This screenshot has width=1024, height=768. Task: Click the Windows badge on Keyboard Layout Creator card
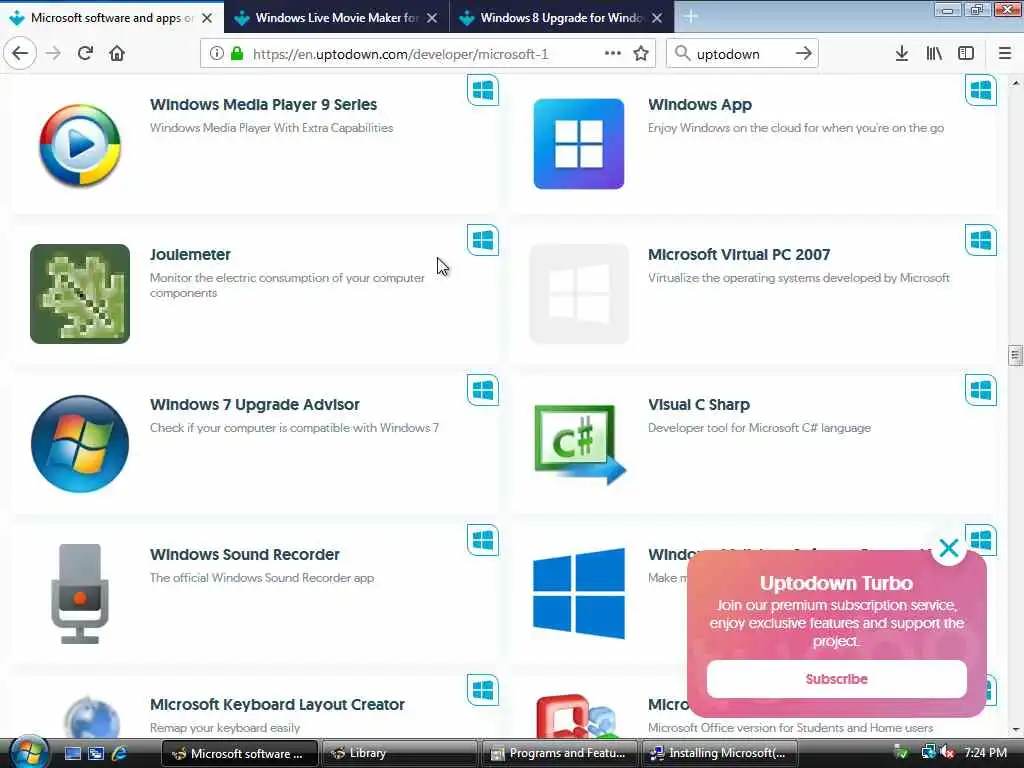click(x=483, y=690)
